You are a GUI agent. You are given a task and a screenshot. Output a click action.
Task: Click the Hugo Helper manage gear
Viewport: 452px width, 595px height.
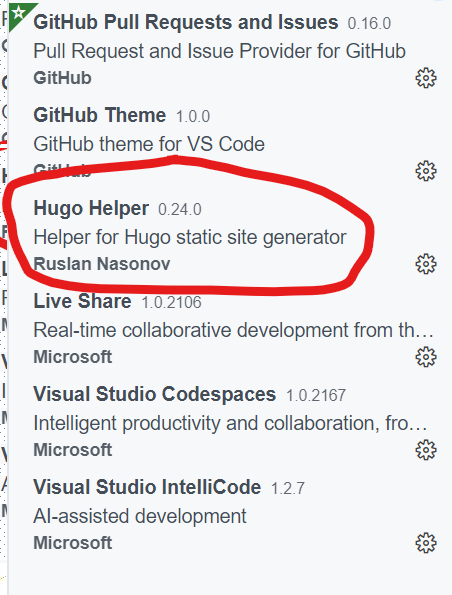coord(426,264)
